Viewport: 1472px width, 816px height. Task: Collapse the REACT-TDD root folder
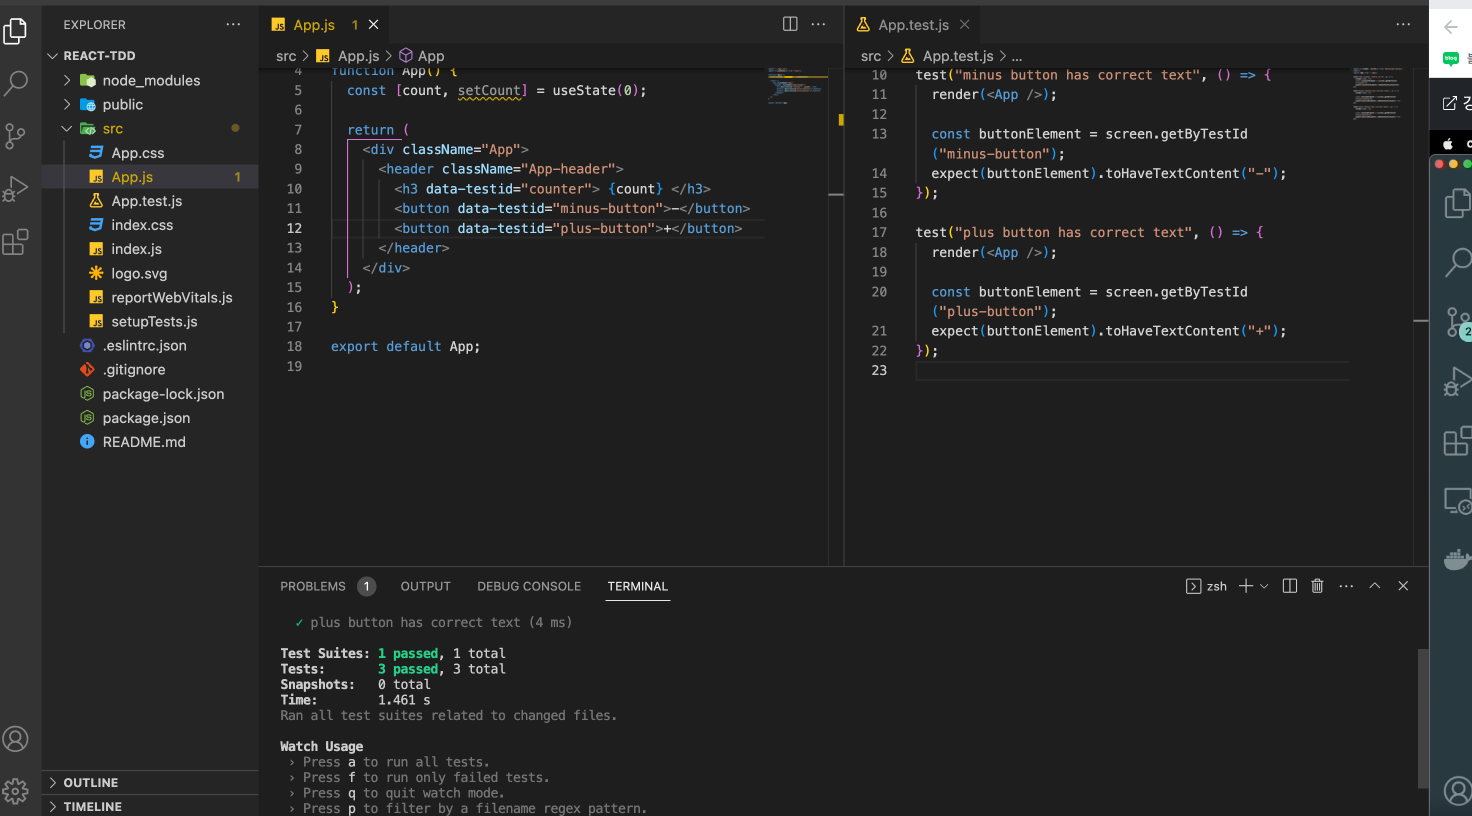(150, 56)
